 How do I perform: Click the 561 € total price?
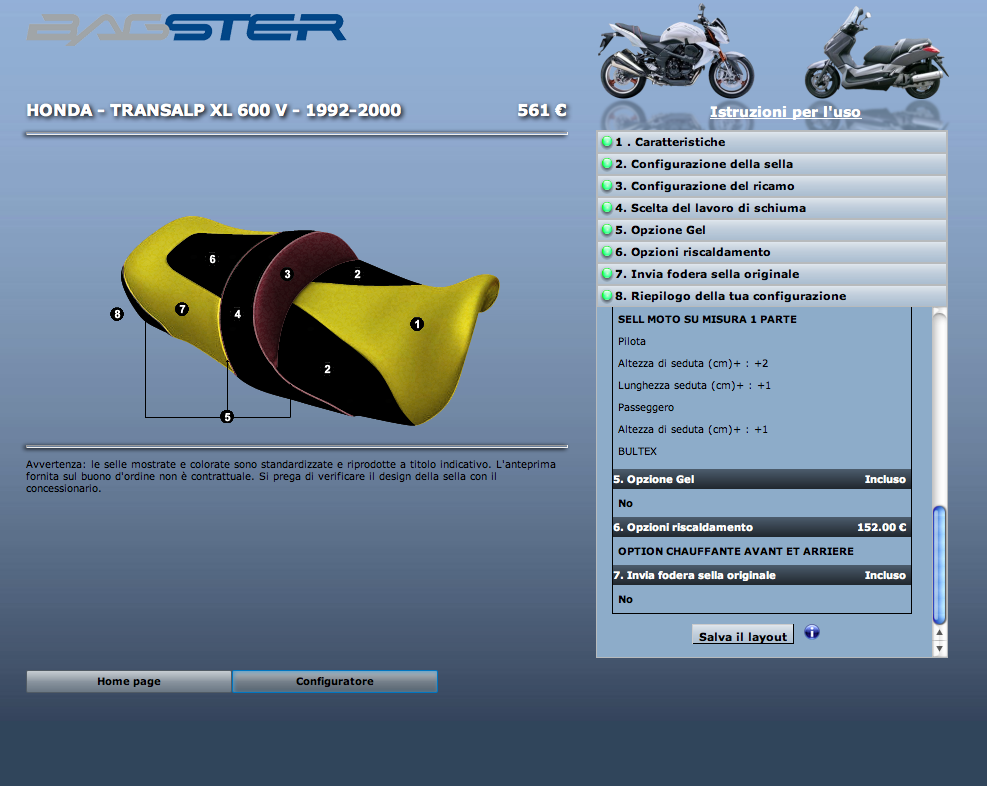click(x=542, y=110)
